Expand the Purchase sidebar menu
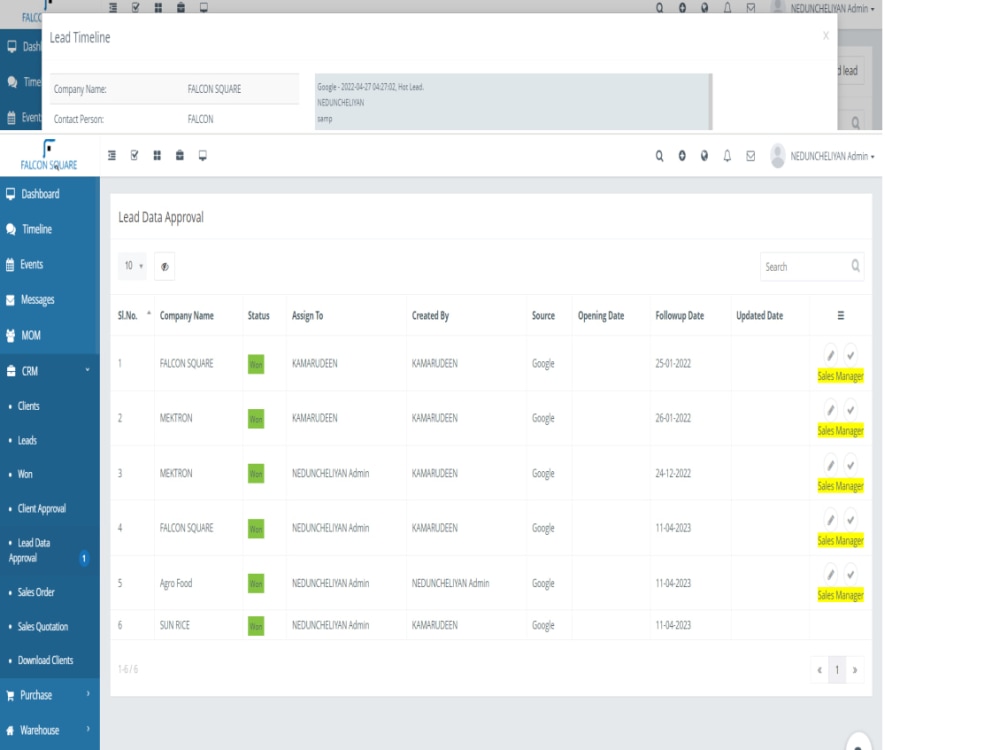Screen dimensions: 1000x750 pyautogui.click(x=40, y=694)
